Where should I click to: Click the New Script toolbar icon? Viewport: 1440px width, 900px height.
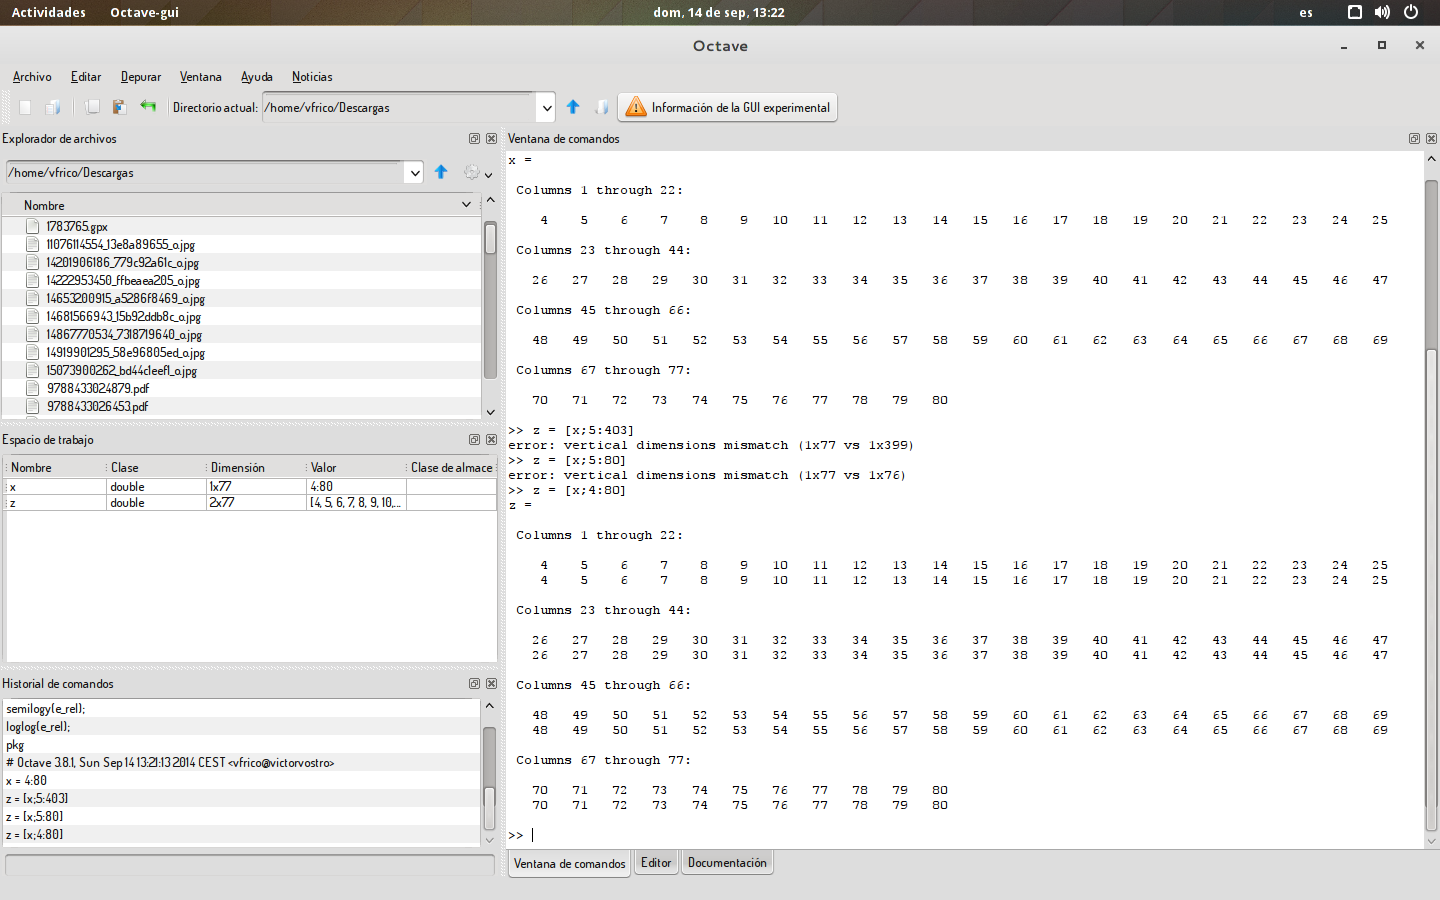(x=25, y=107)
